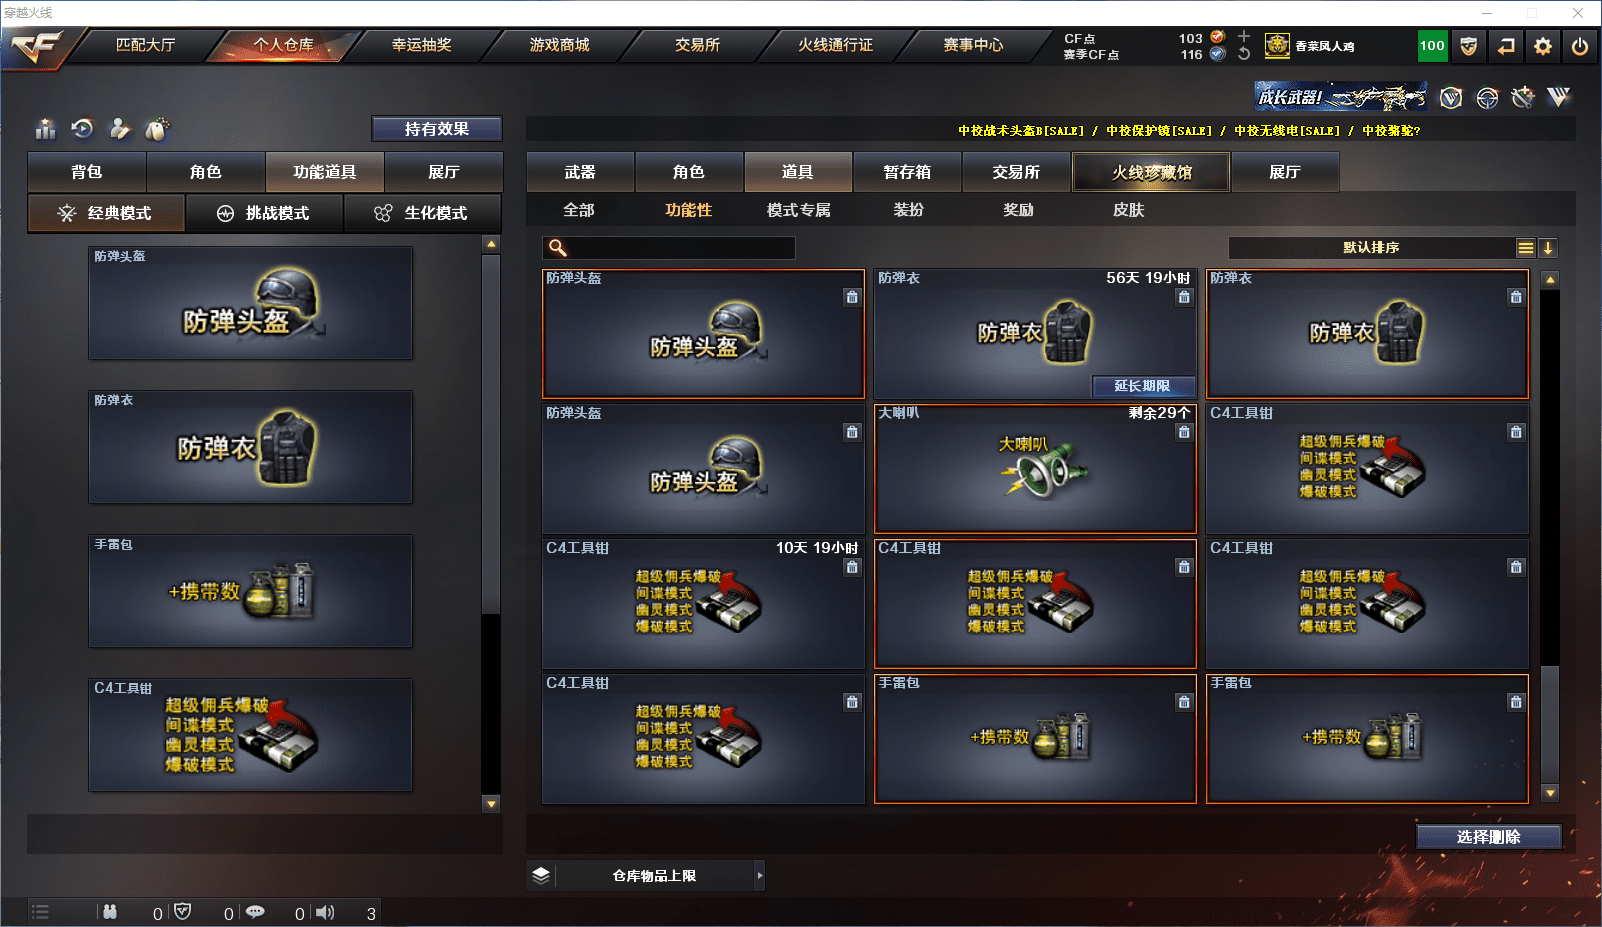Toggle 挑战模式 mode filter
Image resolution: width=1602 pixels, height=927 pixels.
tap(264, 213)
